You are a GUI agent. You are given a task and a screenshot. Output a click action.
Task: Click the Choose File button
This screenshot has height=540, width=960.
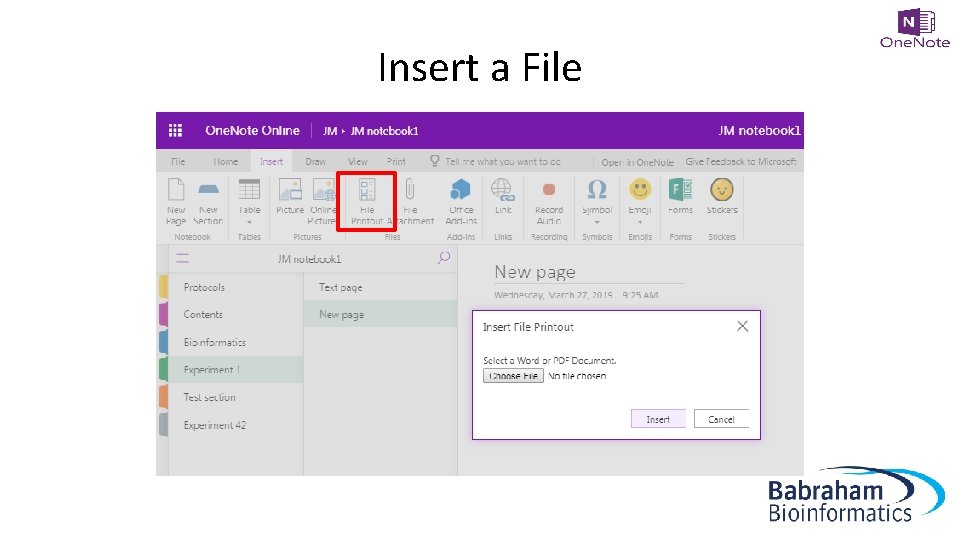[513, 376]
